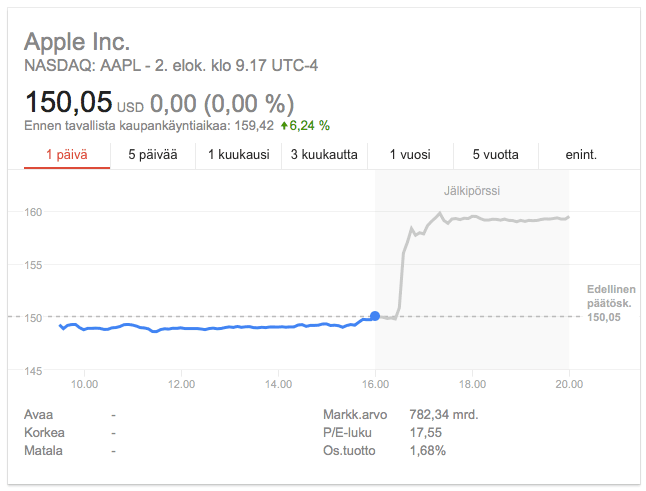Click the 12.00 time axis label
The image size is (646, 491).
[180, 383]
